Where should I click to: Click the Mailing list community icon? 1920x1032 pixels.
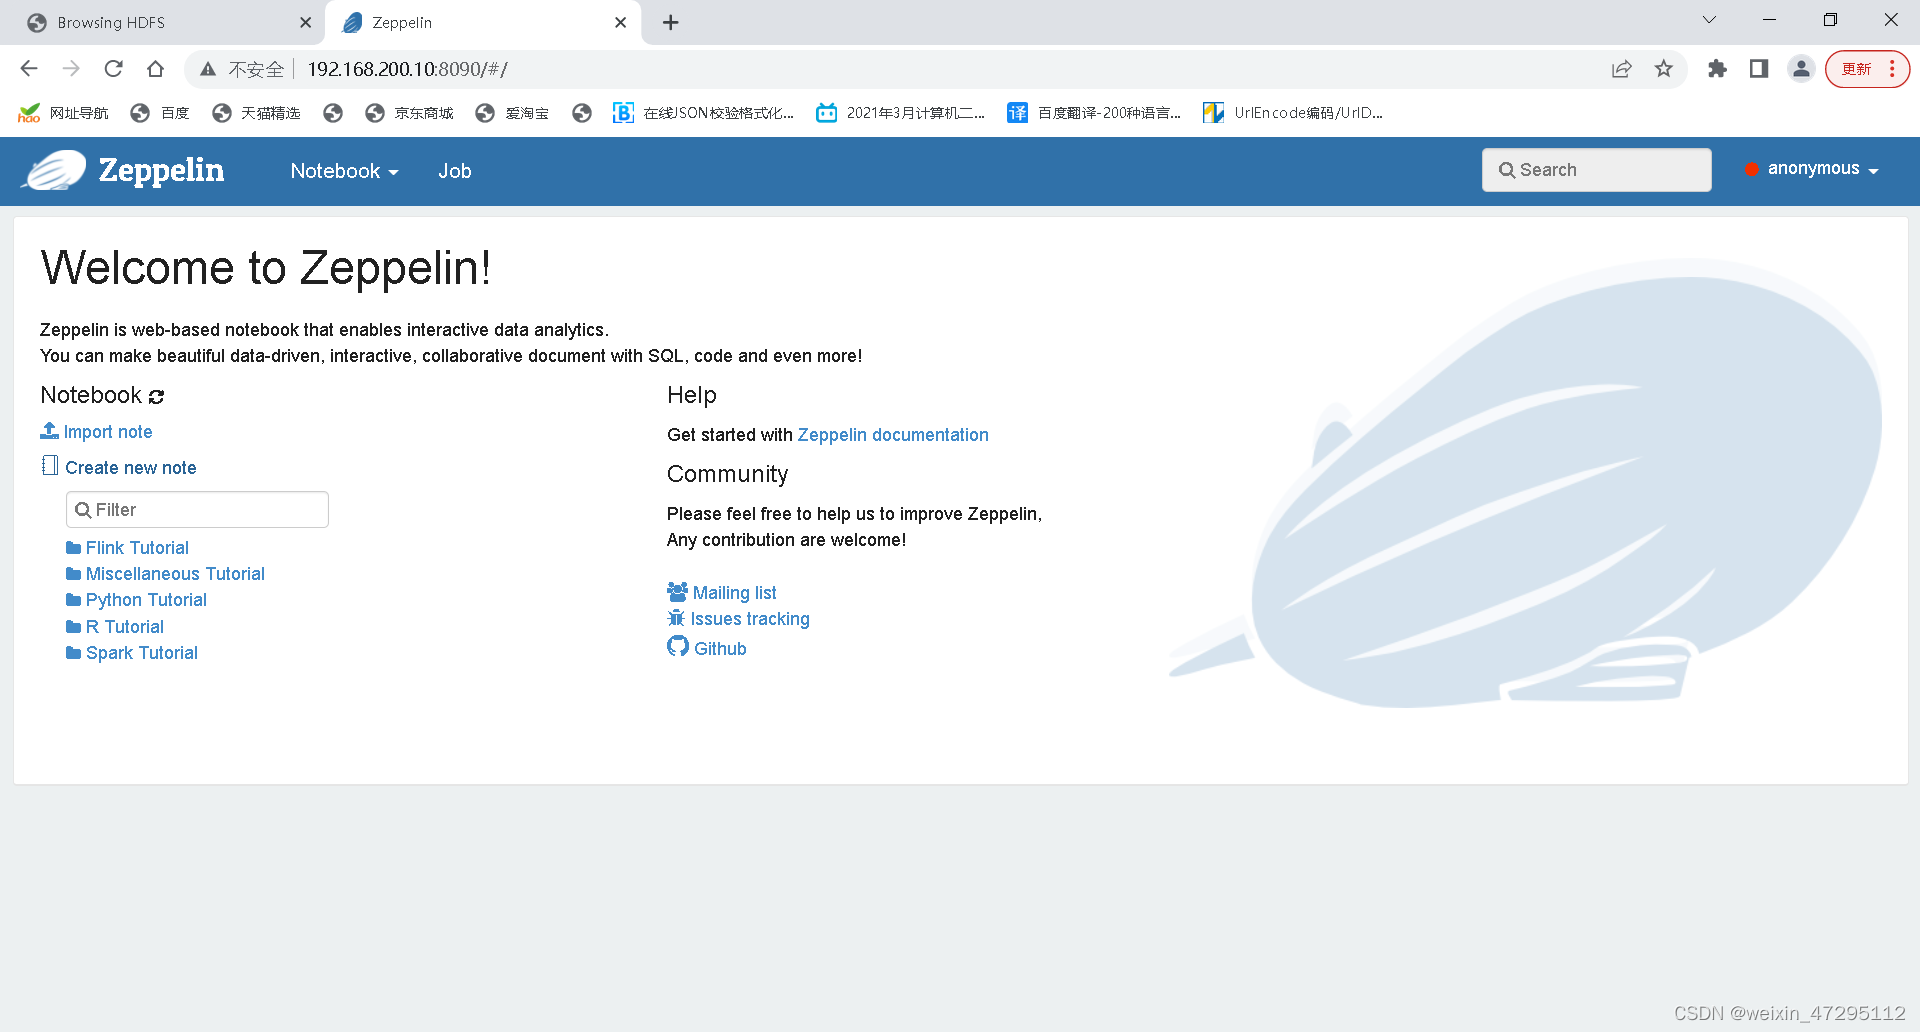[x=676, y=591]
